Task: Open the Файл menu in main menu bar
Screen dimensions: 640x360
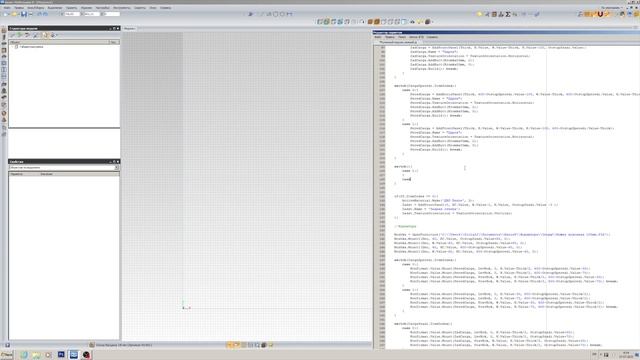Action: [7, 8]
